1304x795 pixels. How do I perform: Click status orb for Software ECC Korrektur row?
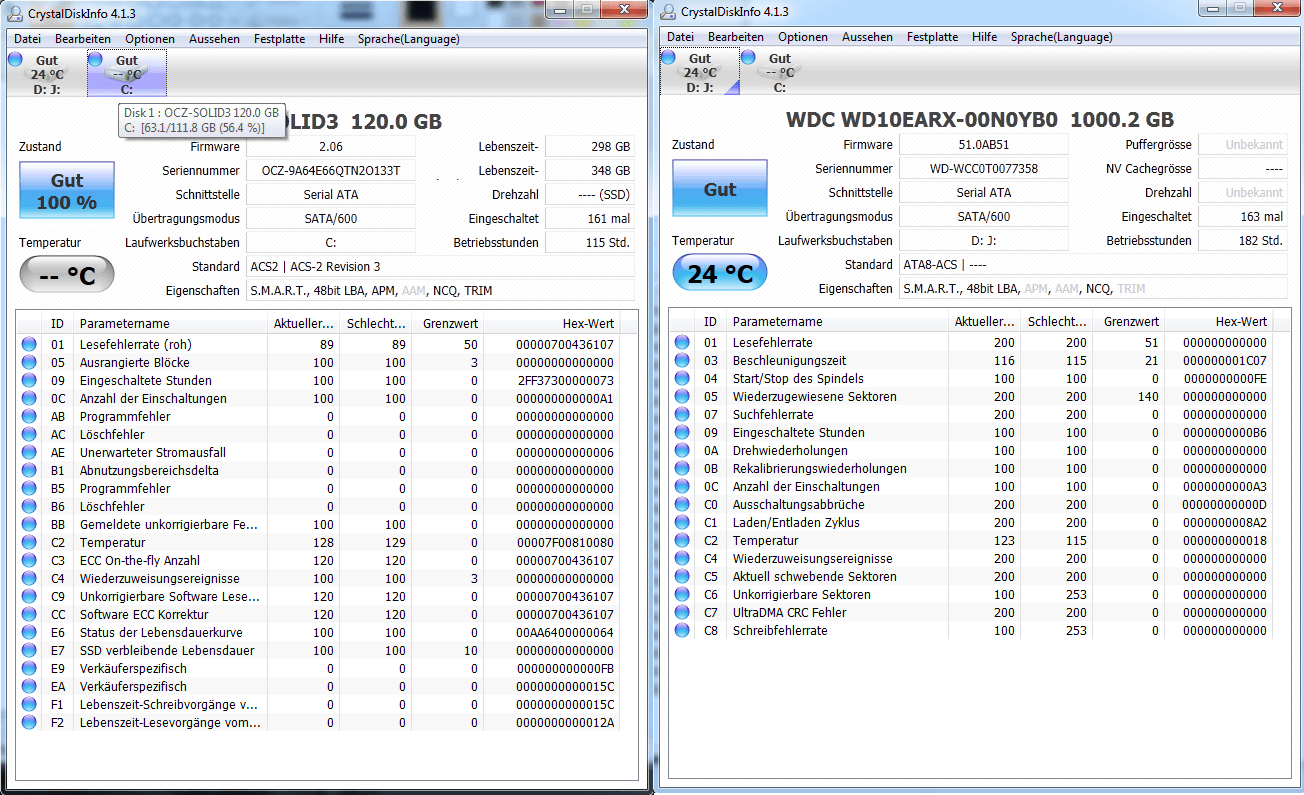tap(29, 615)
